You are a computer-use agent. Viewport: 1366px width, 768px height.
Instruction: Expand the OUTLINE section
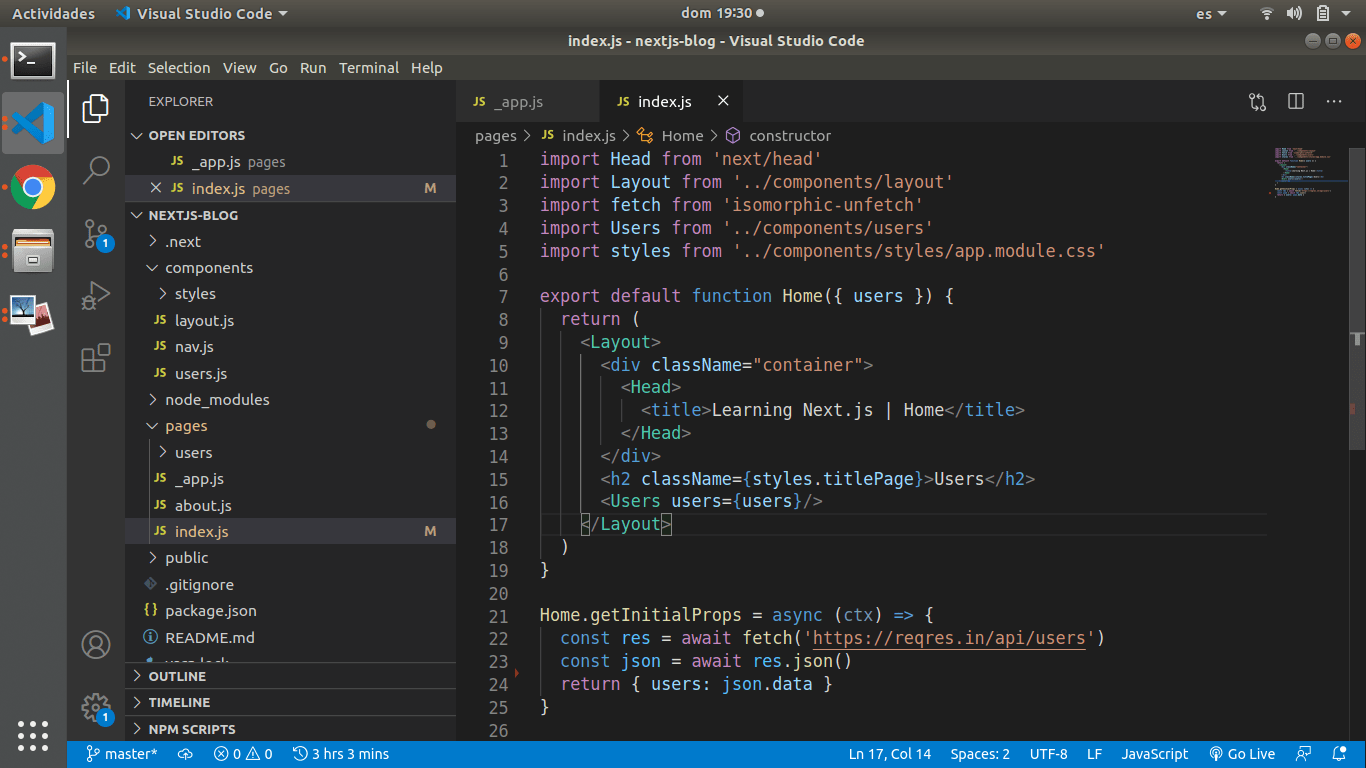pyautogui.click(x=177, y=676)
